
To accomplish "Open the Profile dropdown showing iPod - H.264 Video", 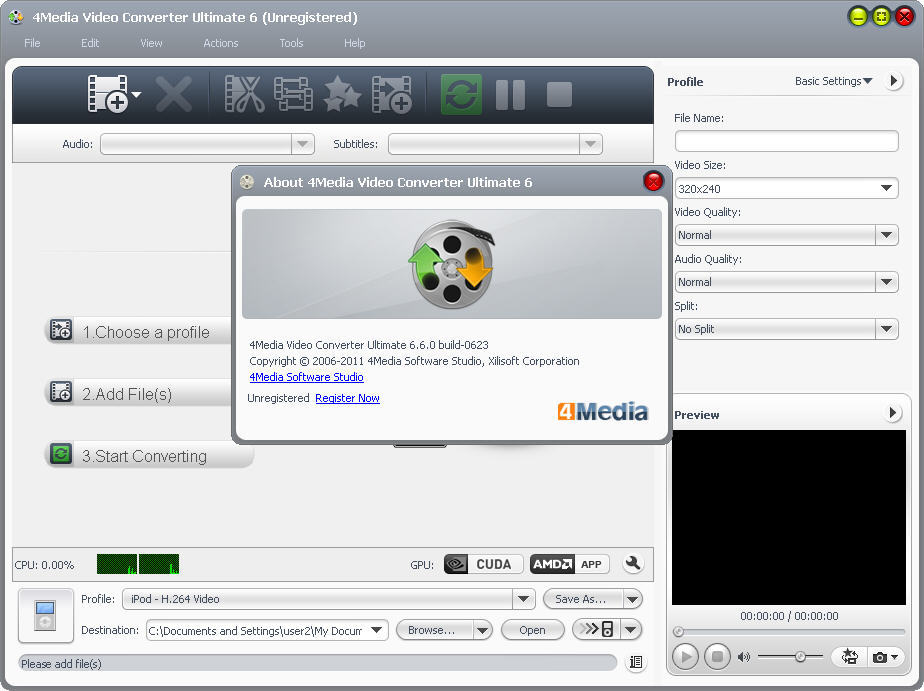I will tap(524, 599).
